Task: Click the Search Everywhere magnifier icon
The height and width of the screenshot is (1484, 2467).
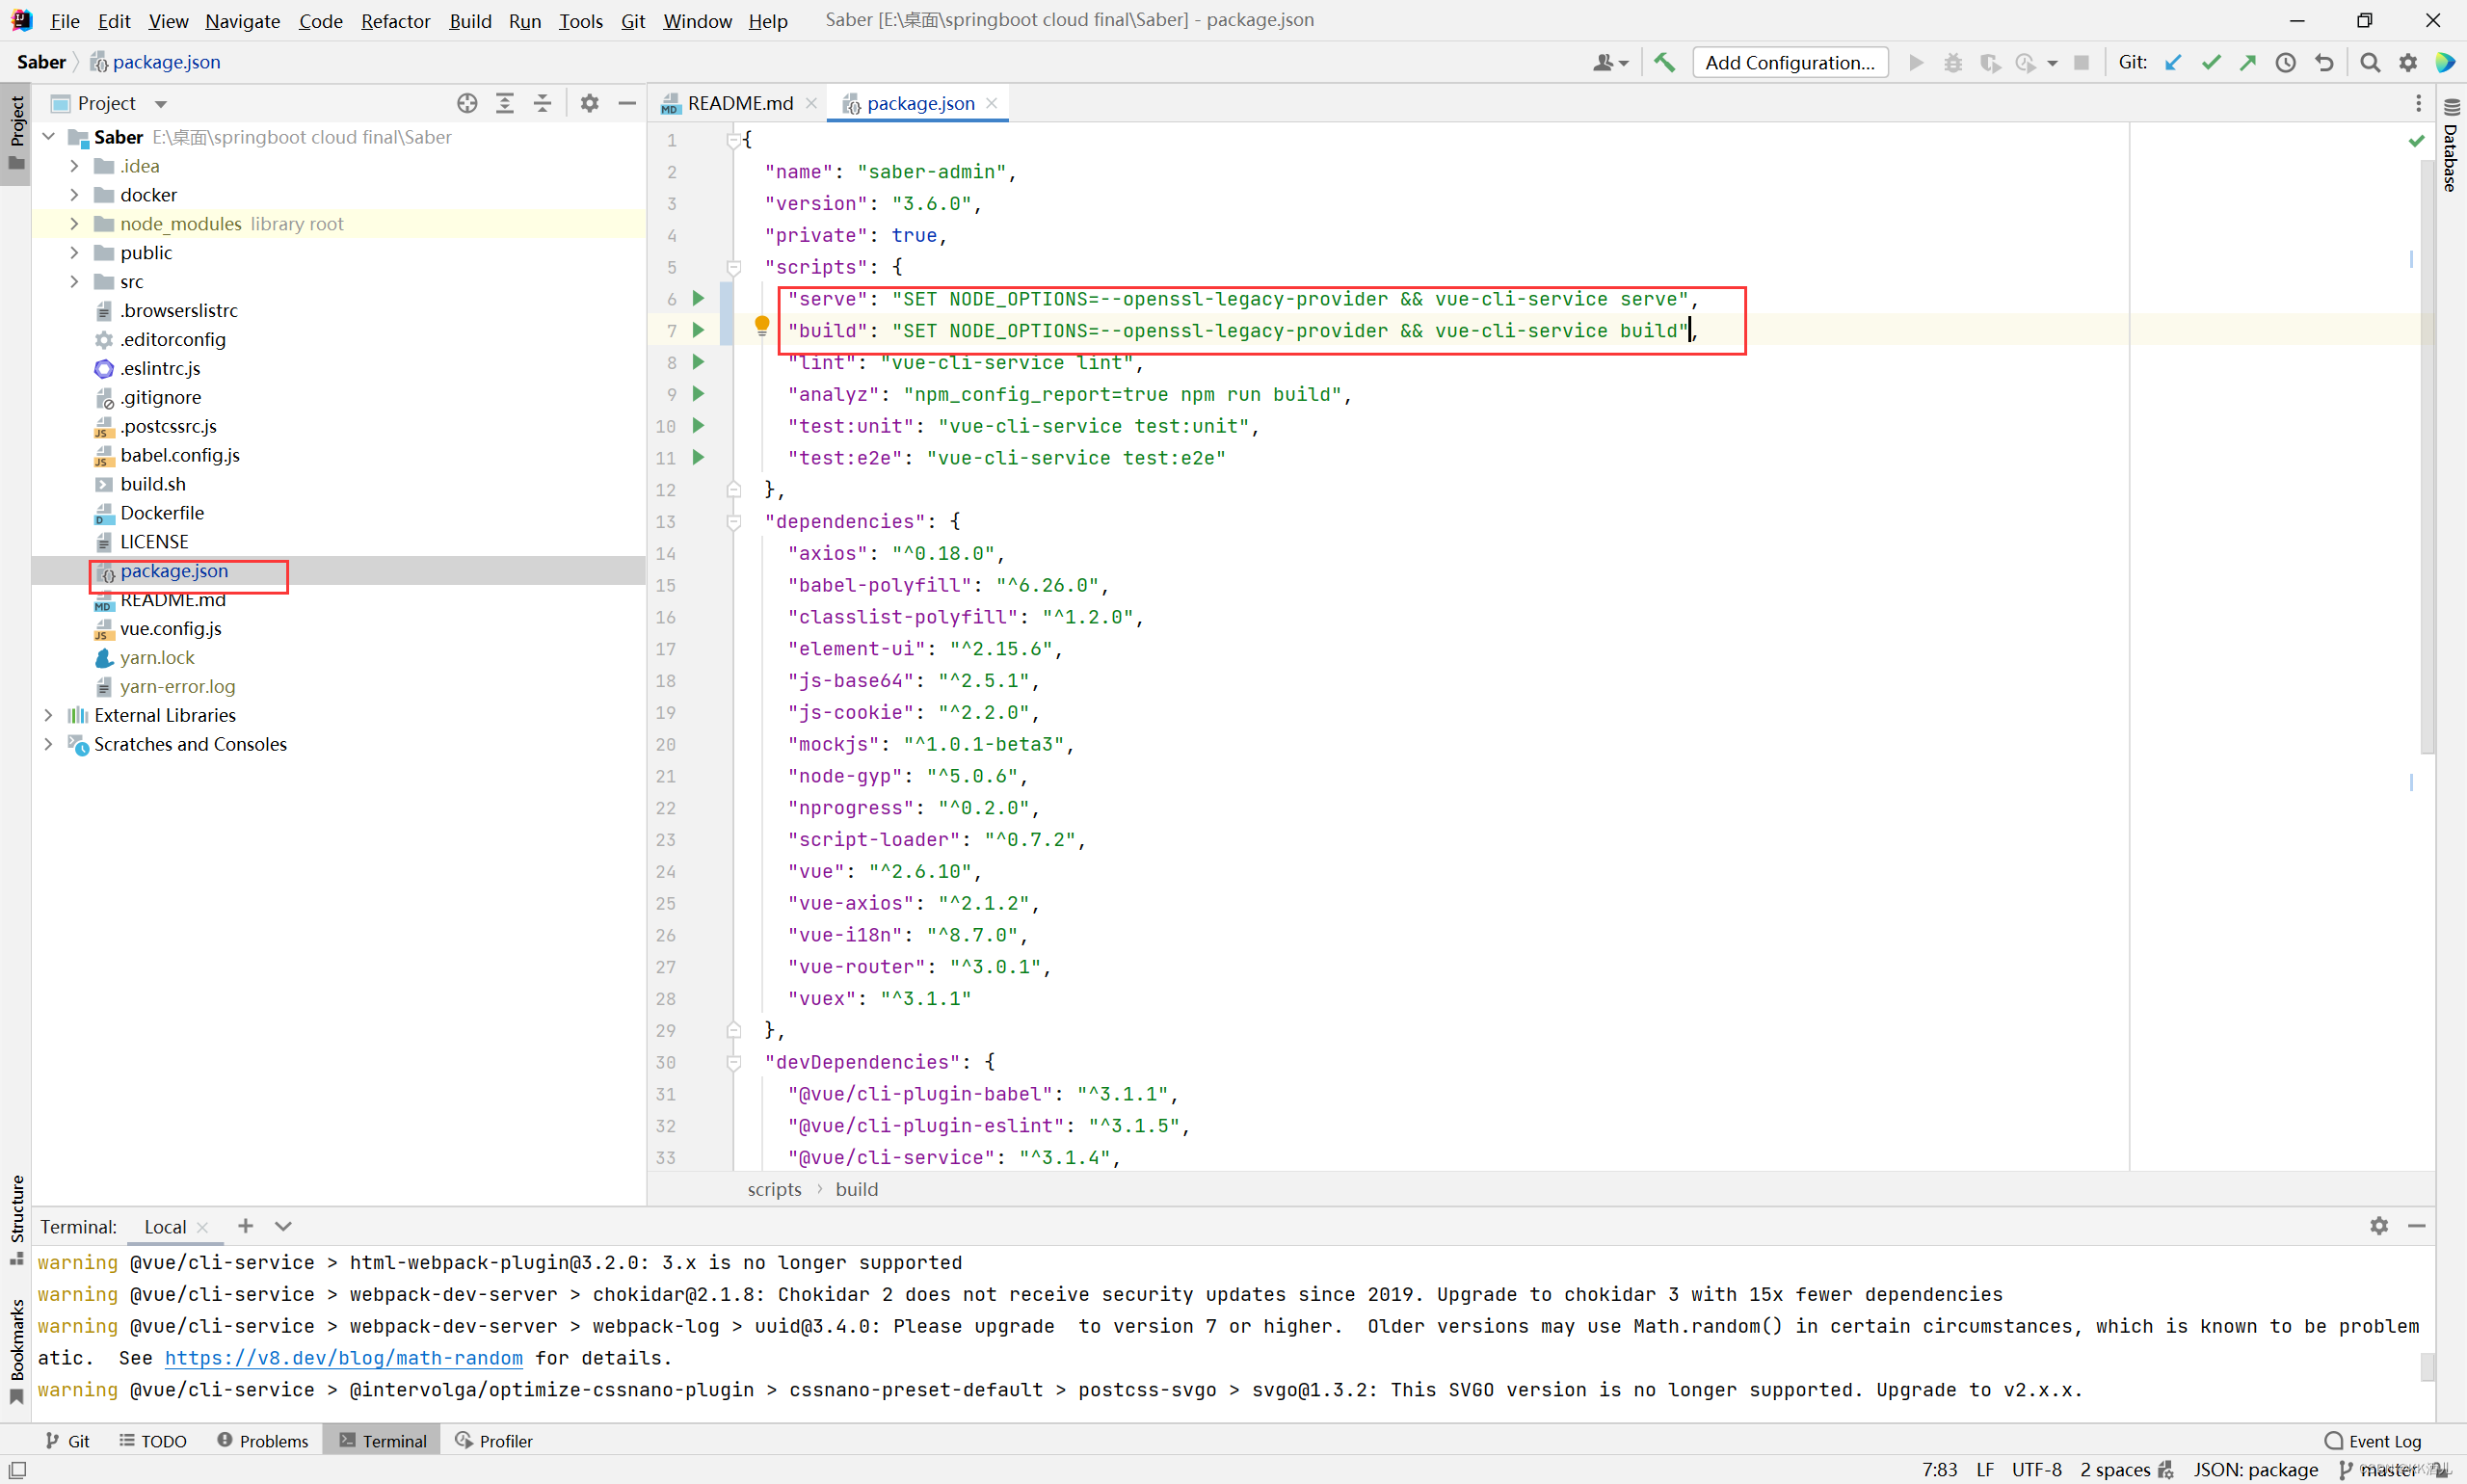Action: 2369,62
